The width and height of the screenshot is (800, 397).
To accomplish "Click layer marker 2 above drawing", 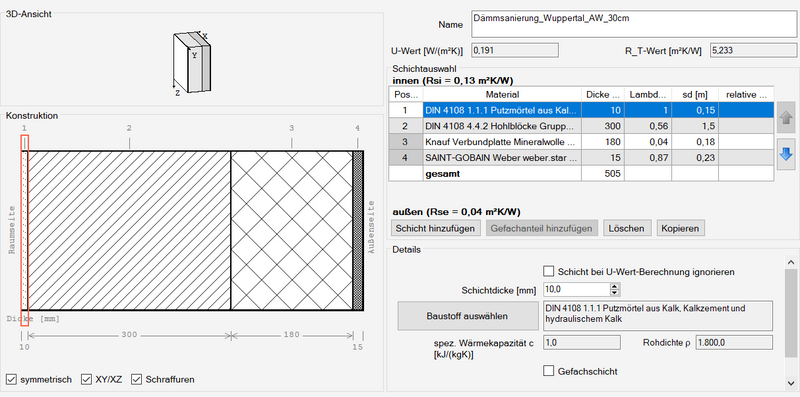I will coord(129,128).
